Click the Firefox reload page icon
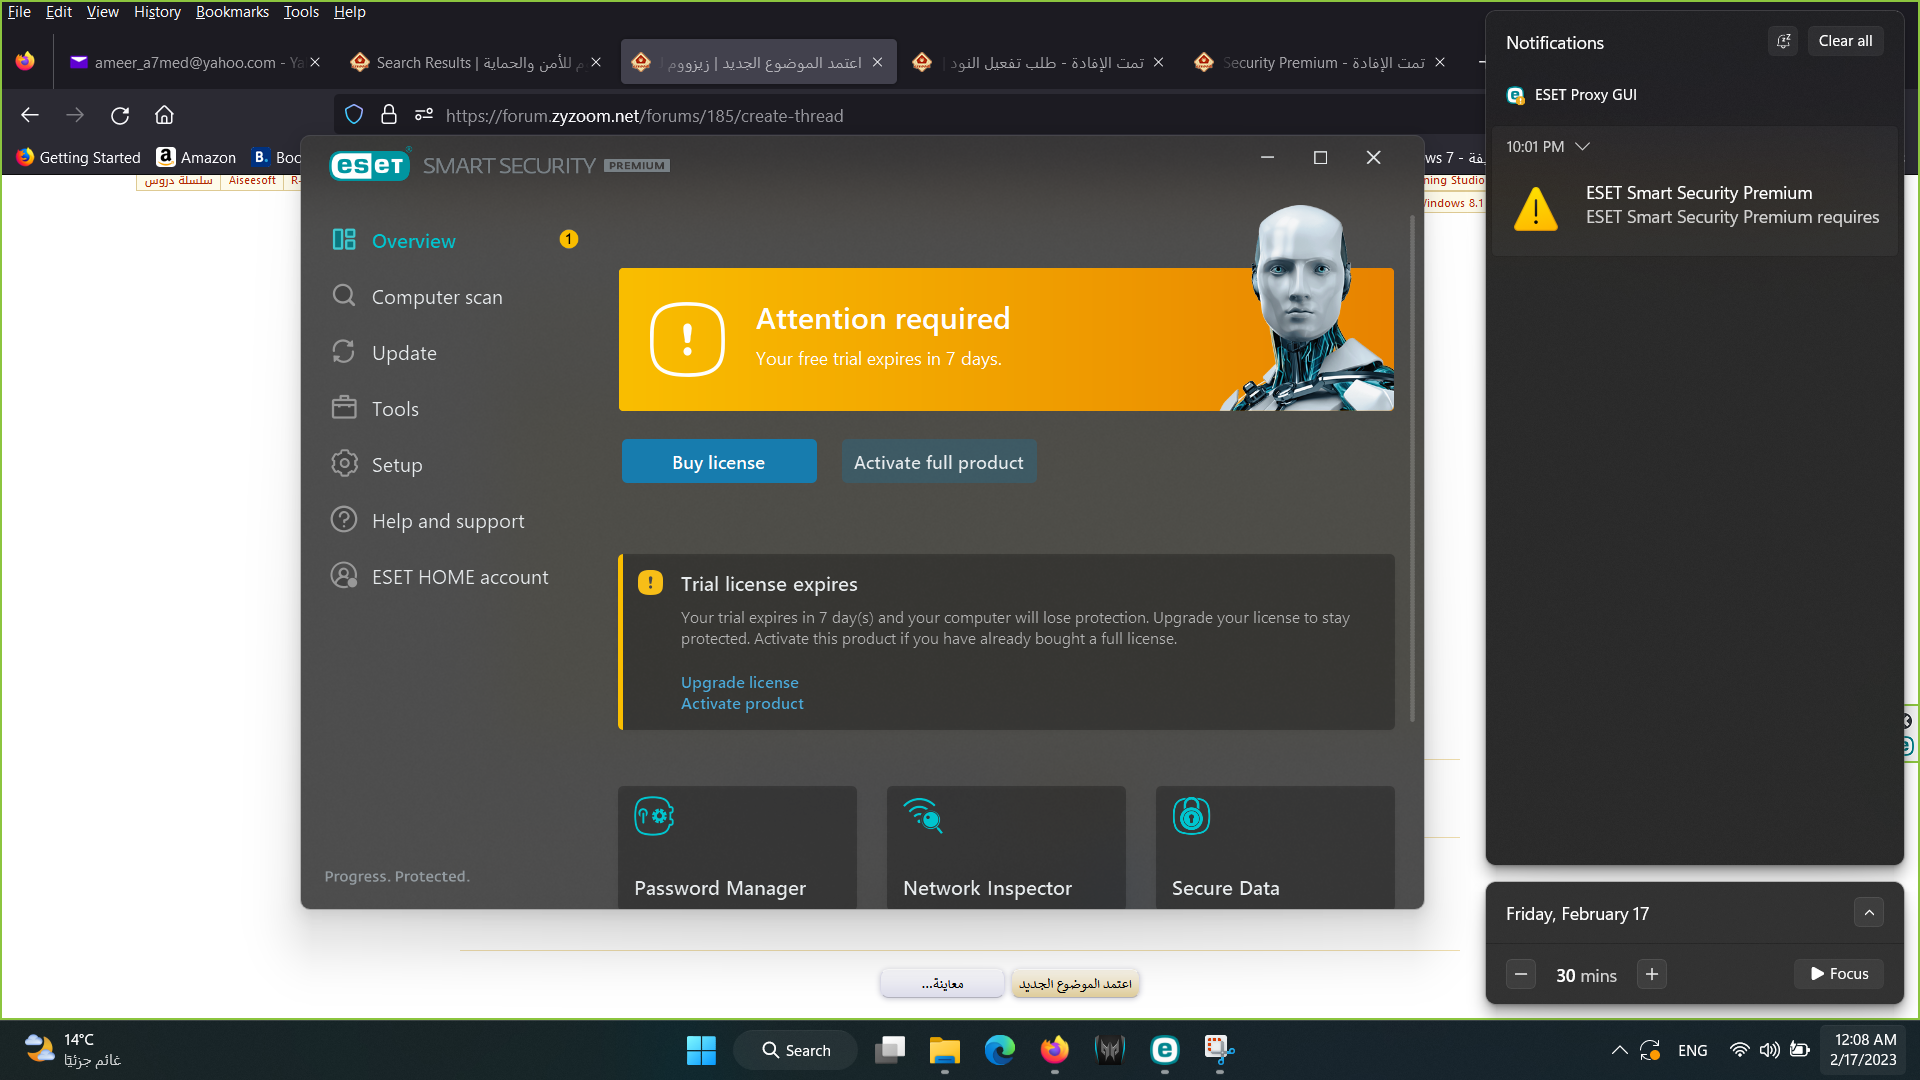The width and height of the screenshot is (1920, 1080). click(x=120, y=116)
